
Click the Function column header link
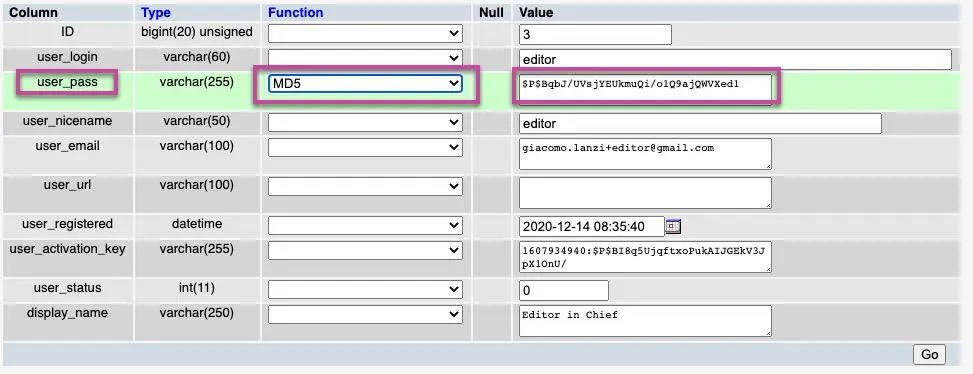pyautogui.click(x=295, y=12)
